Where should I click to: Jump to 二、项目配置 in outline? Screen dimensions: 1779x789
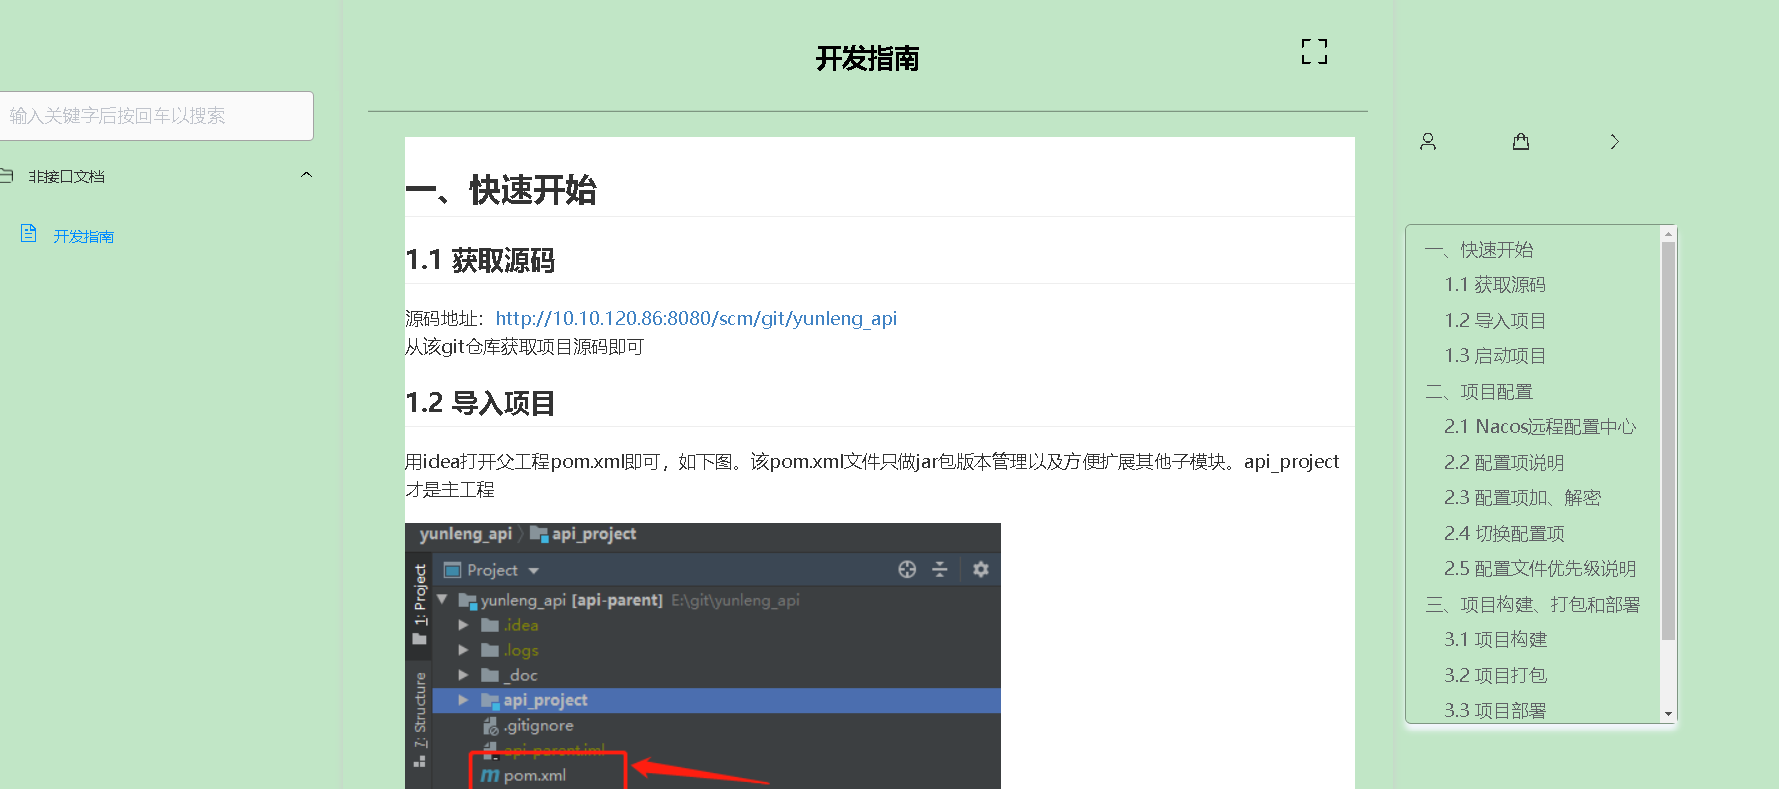tap(1479, 392)
